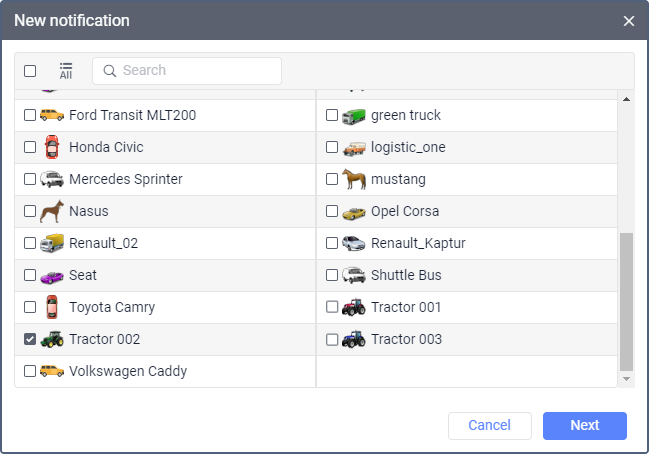Viewport: 649px width, 454px height.
Task: Click the Tractor 002 green tractor icon
Action: click(x=52, y=339)
